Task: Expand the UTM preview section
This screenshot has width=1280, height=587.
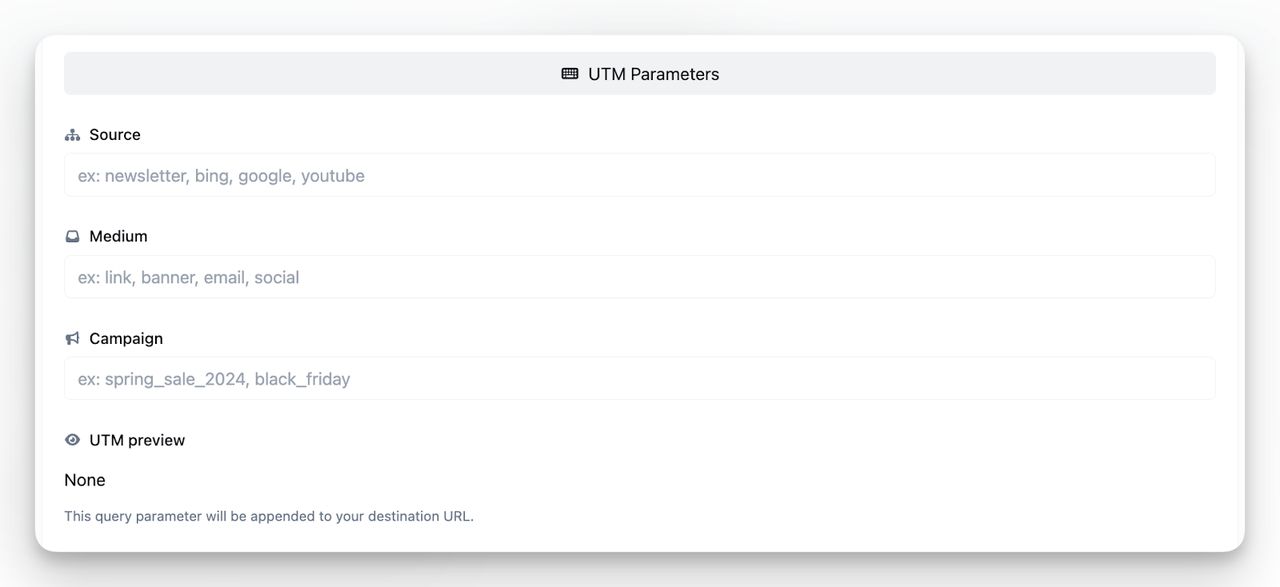Action: click(124, 439)
